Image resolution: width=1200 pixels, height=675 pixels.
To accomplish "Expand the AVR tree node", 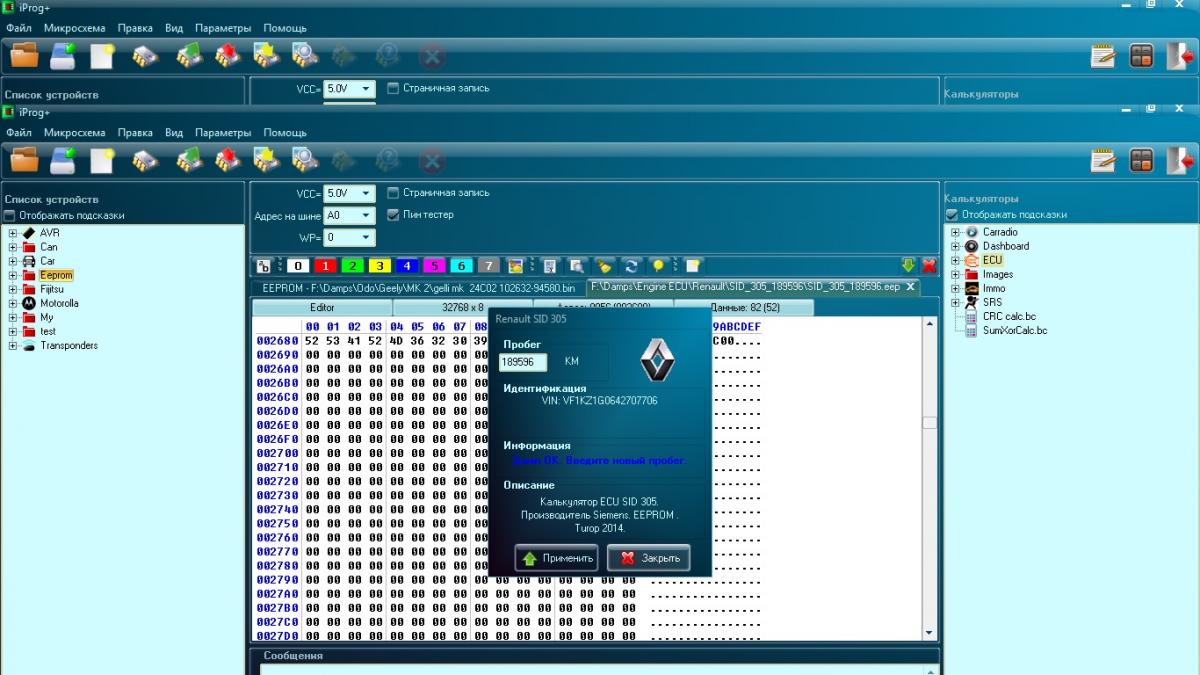I will coord(13,233).
